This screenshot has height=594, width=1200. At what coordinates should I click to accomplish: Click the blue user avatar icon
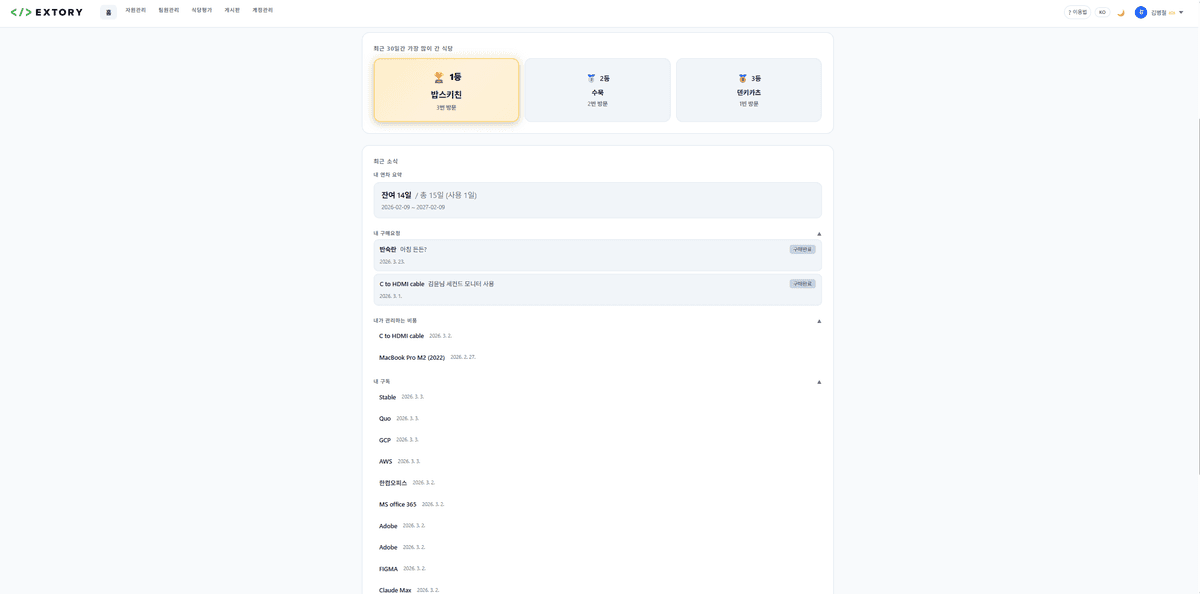coord(1141,12)
